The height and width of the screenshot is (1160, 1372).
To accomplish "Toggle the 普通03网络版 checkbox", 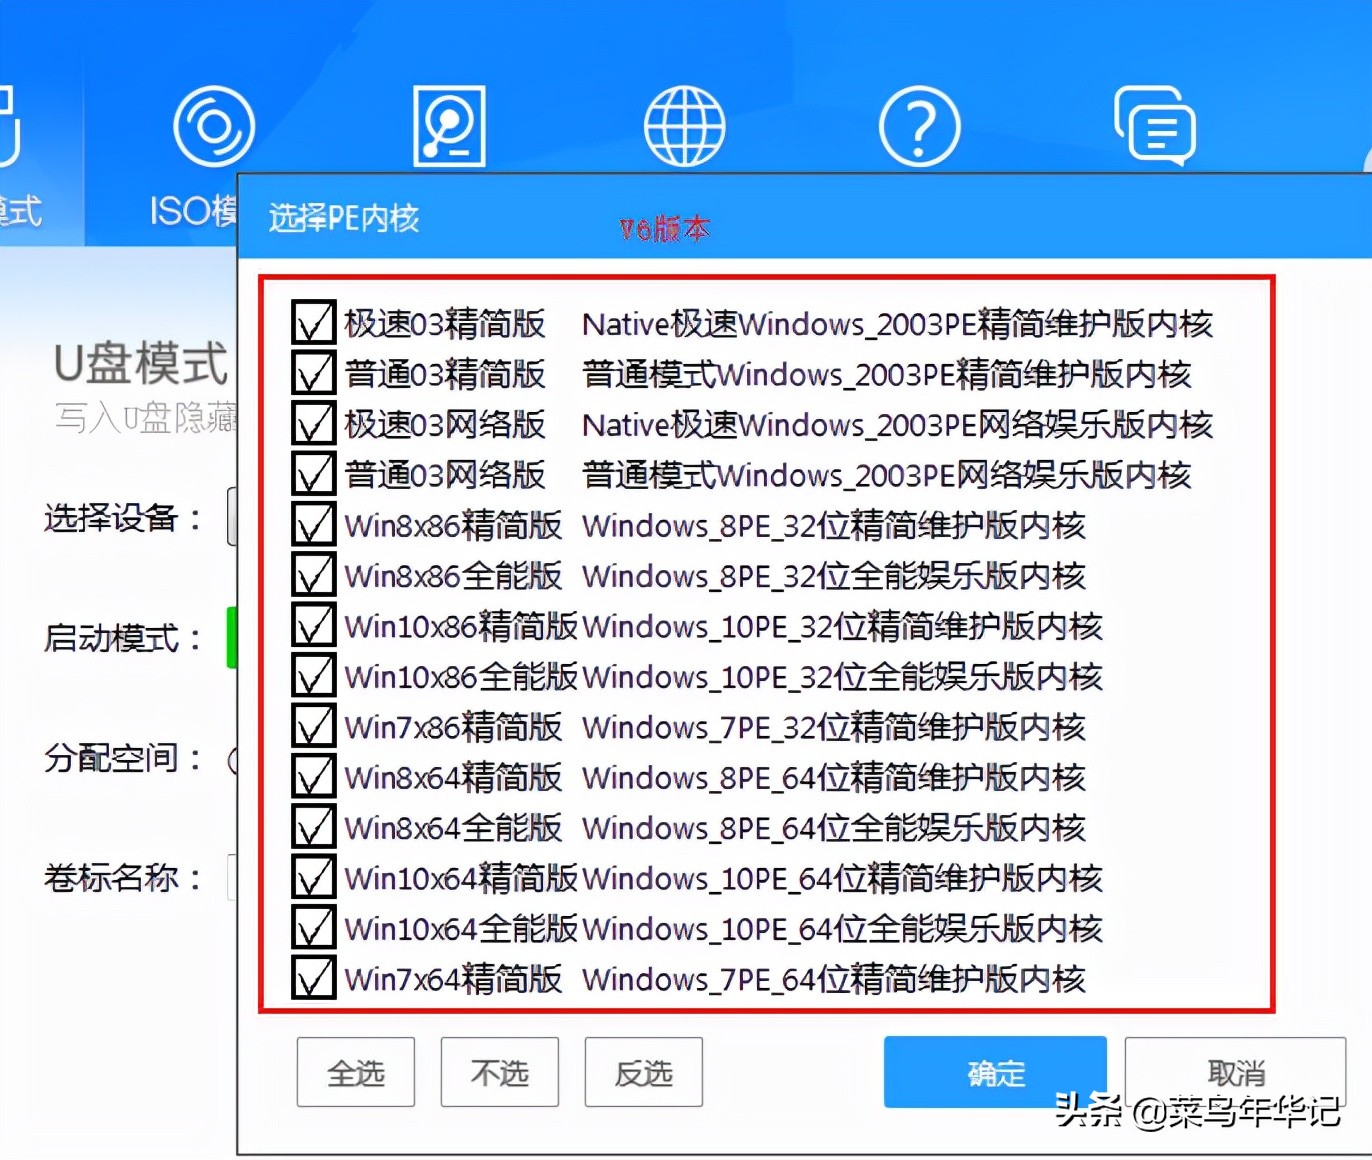I will coord(313,473).
